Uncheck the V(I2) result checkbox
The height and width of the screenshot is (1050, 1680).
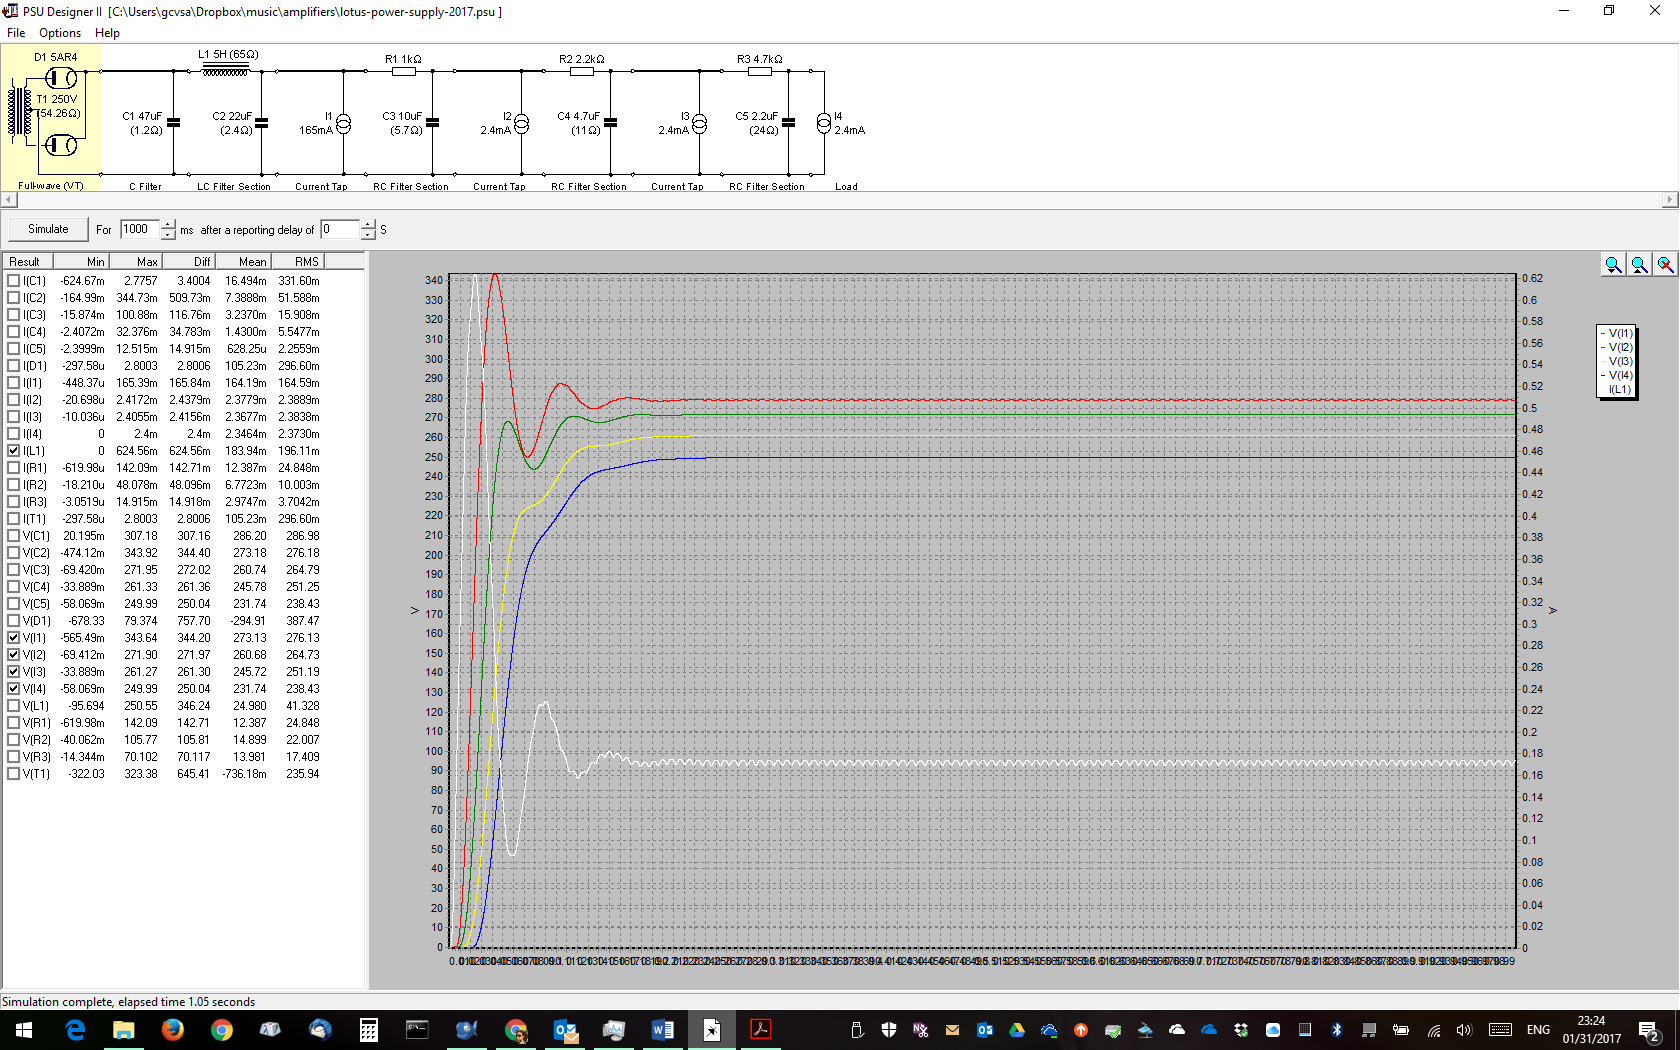(13, 655)
